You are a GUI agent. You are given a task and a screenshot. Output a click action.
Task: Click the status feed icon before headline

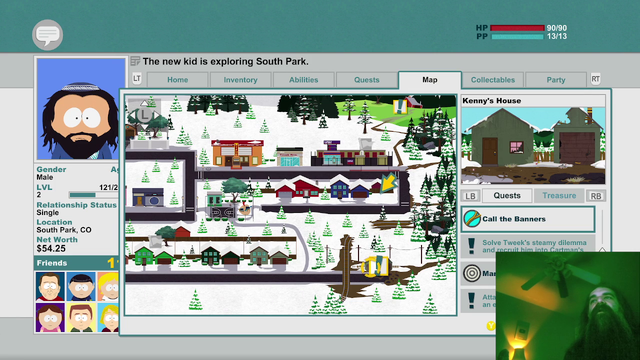[x=136, y=61]
